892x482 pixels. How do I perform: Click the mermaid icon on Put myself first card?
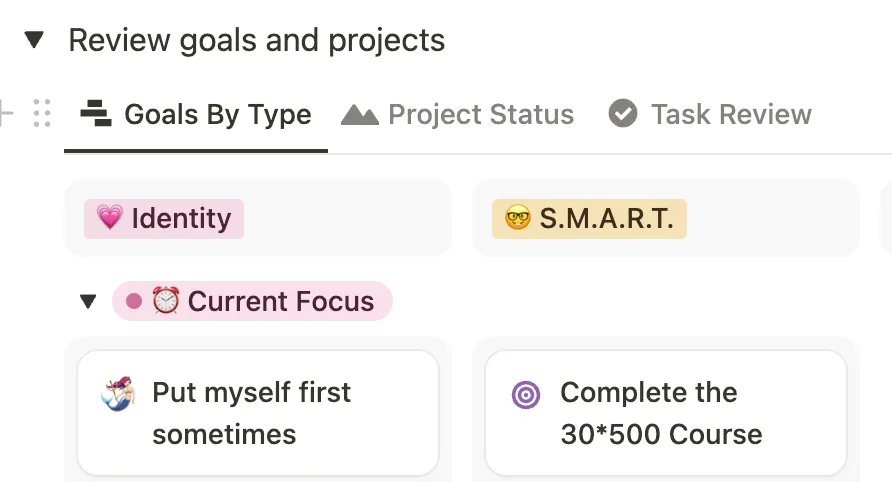click(118, 395)
